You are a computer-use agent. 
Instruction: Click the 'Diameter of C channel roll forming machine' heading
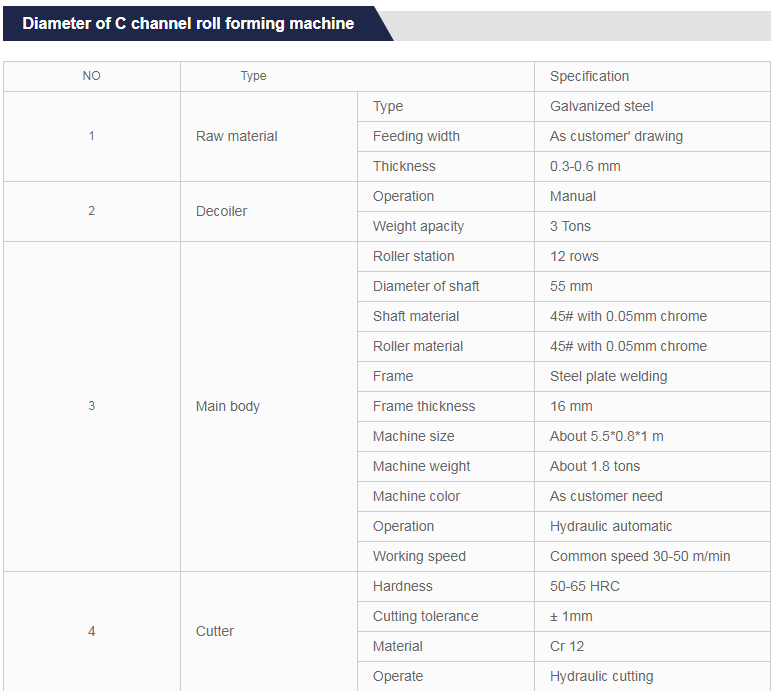coord(188,24)
